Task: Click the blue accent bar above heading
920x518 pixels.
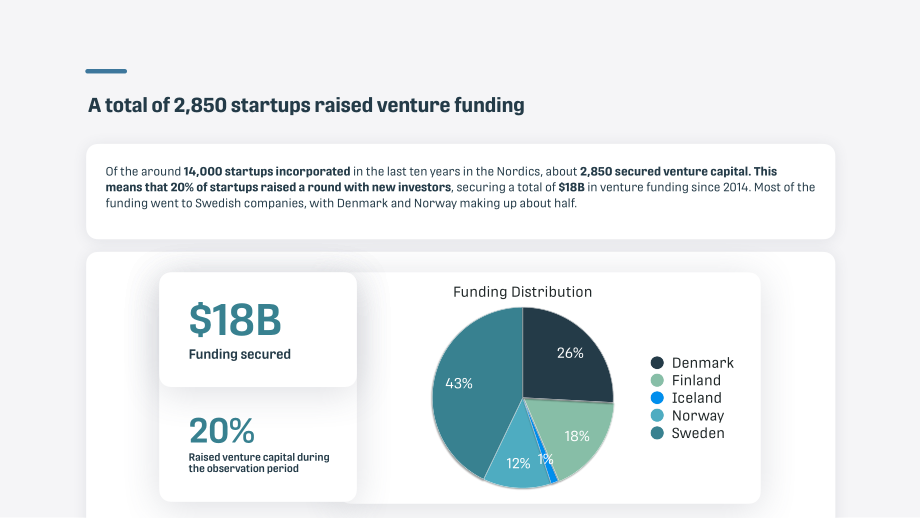Action: (x=106, y=71)
